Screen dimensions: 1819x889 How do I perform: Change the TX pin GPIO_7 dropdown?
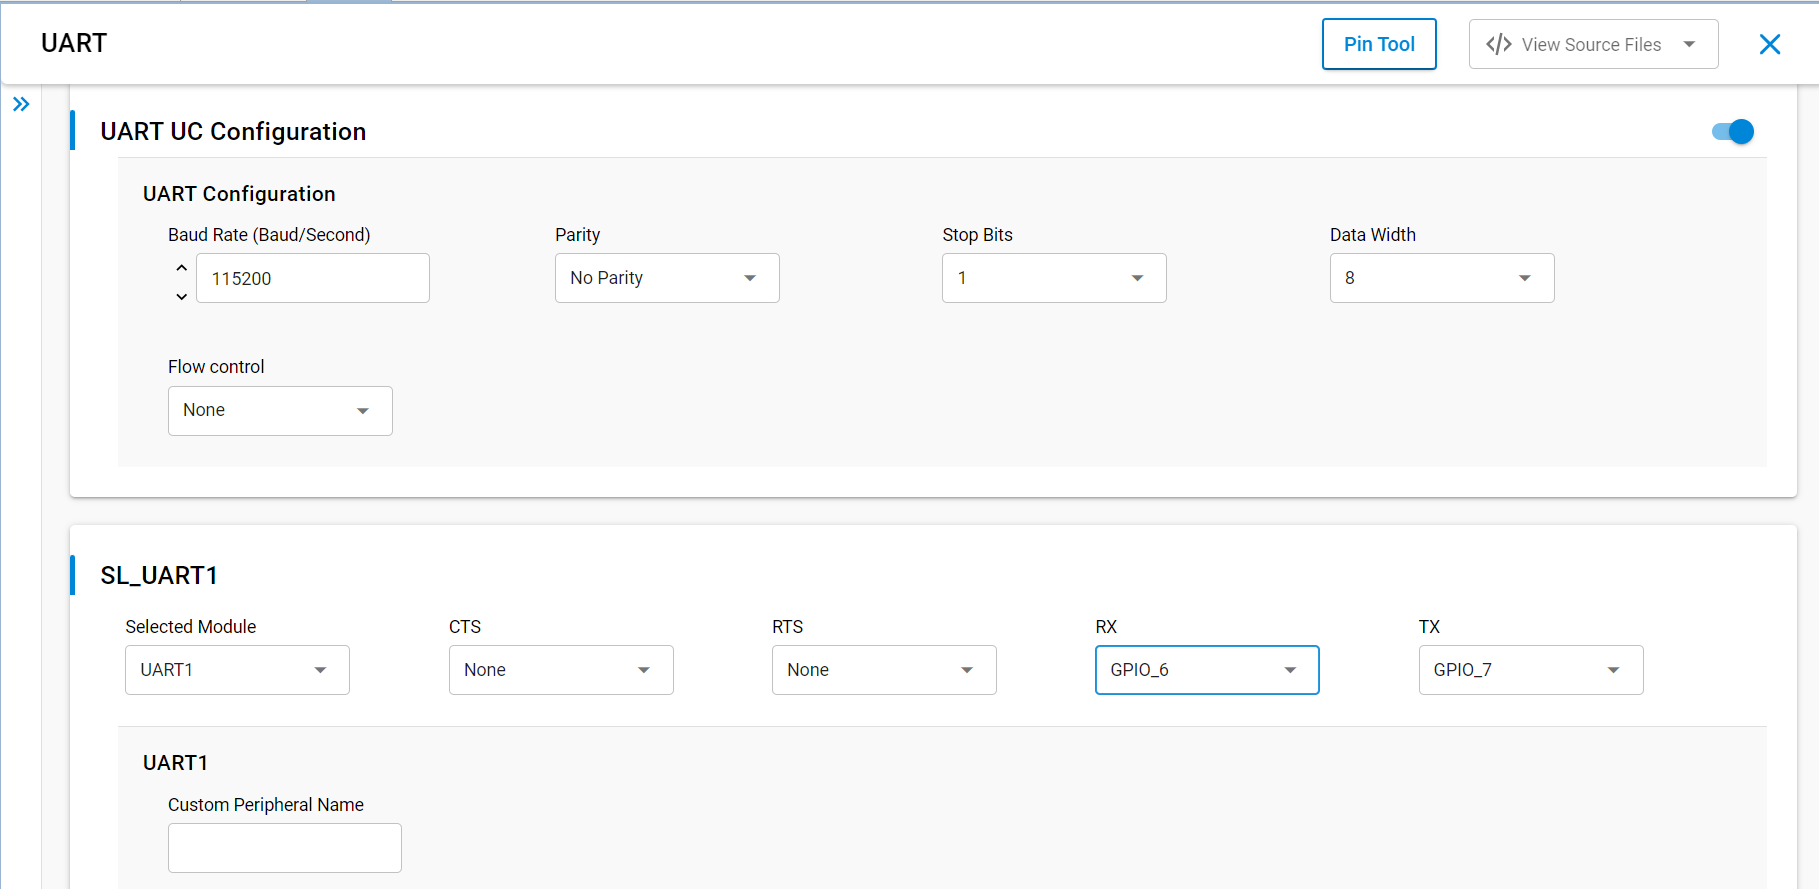click(x=1531, y=670)
